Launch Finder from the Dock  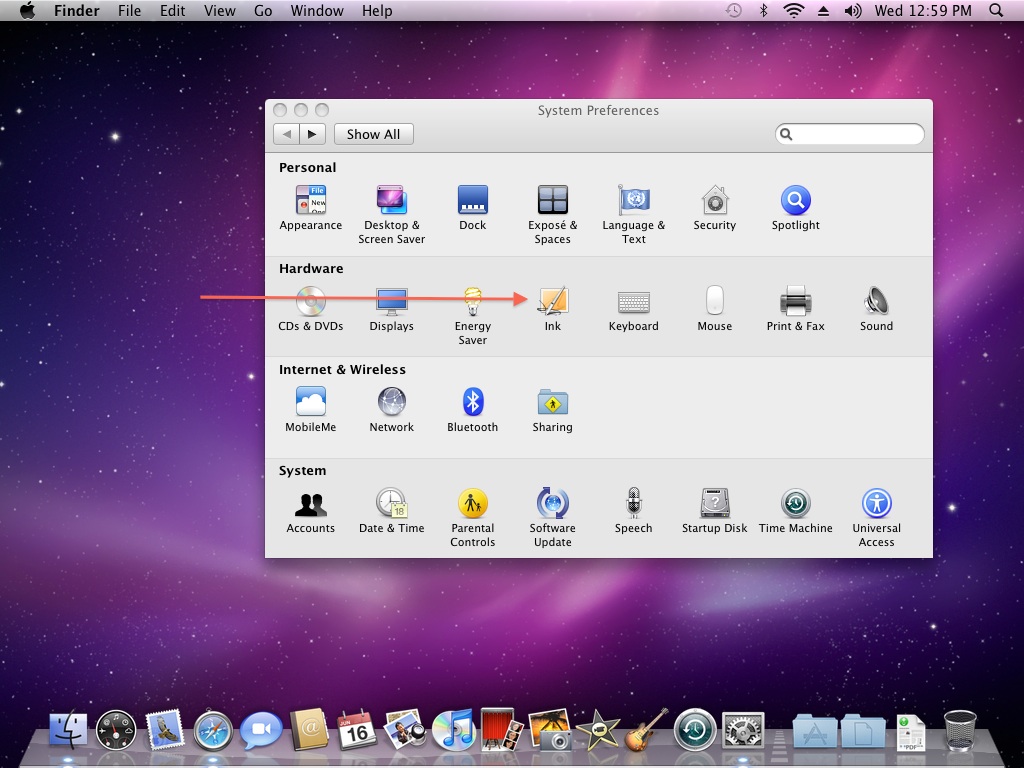68,729
